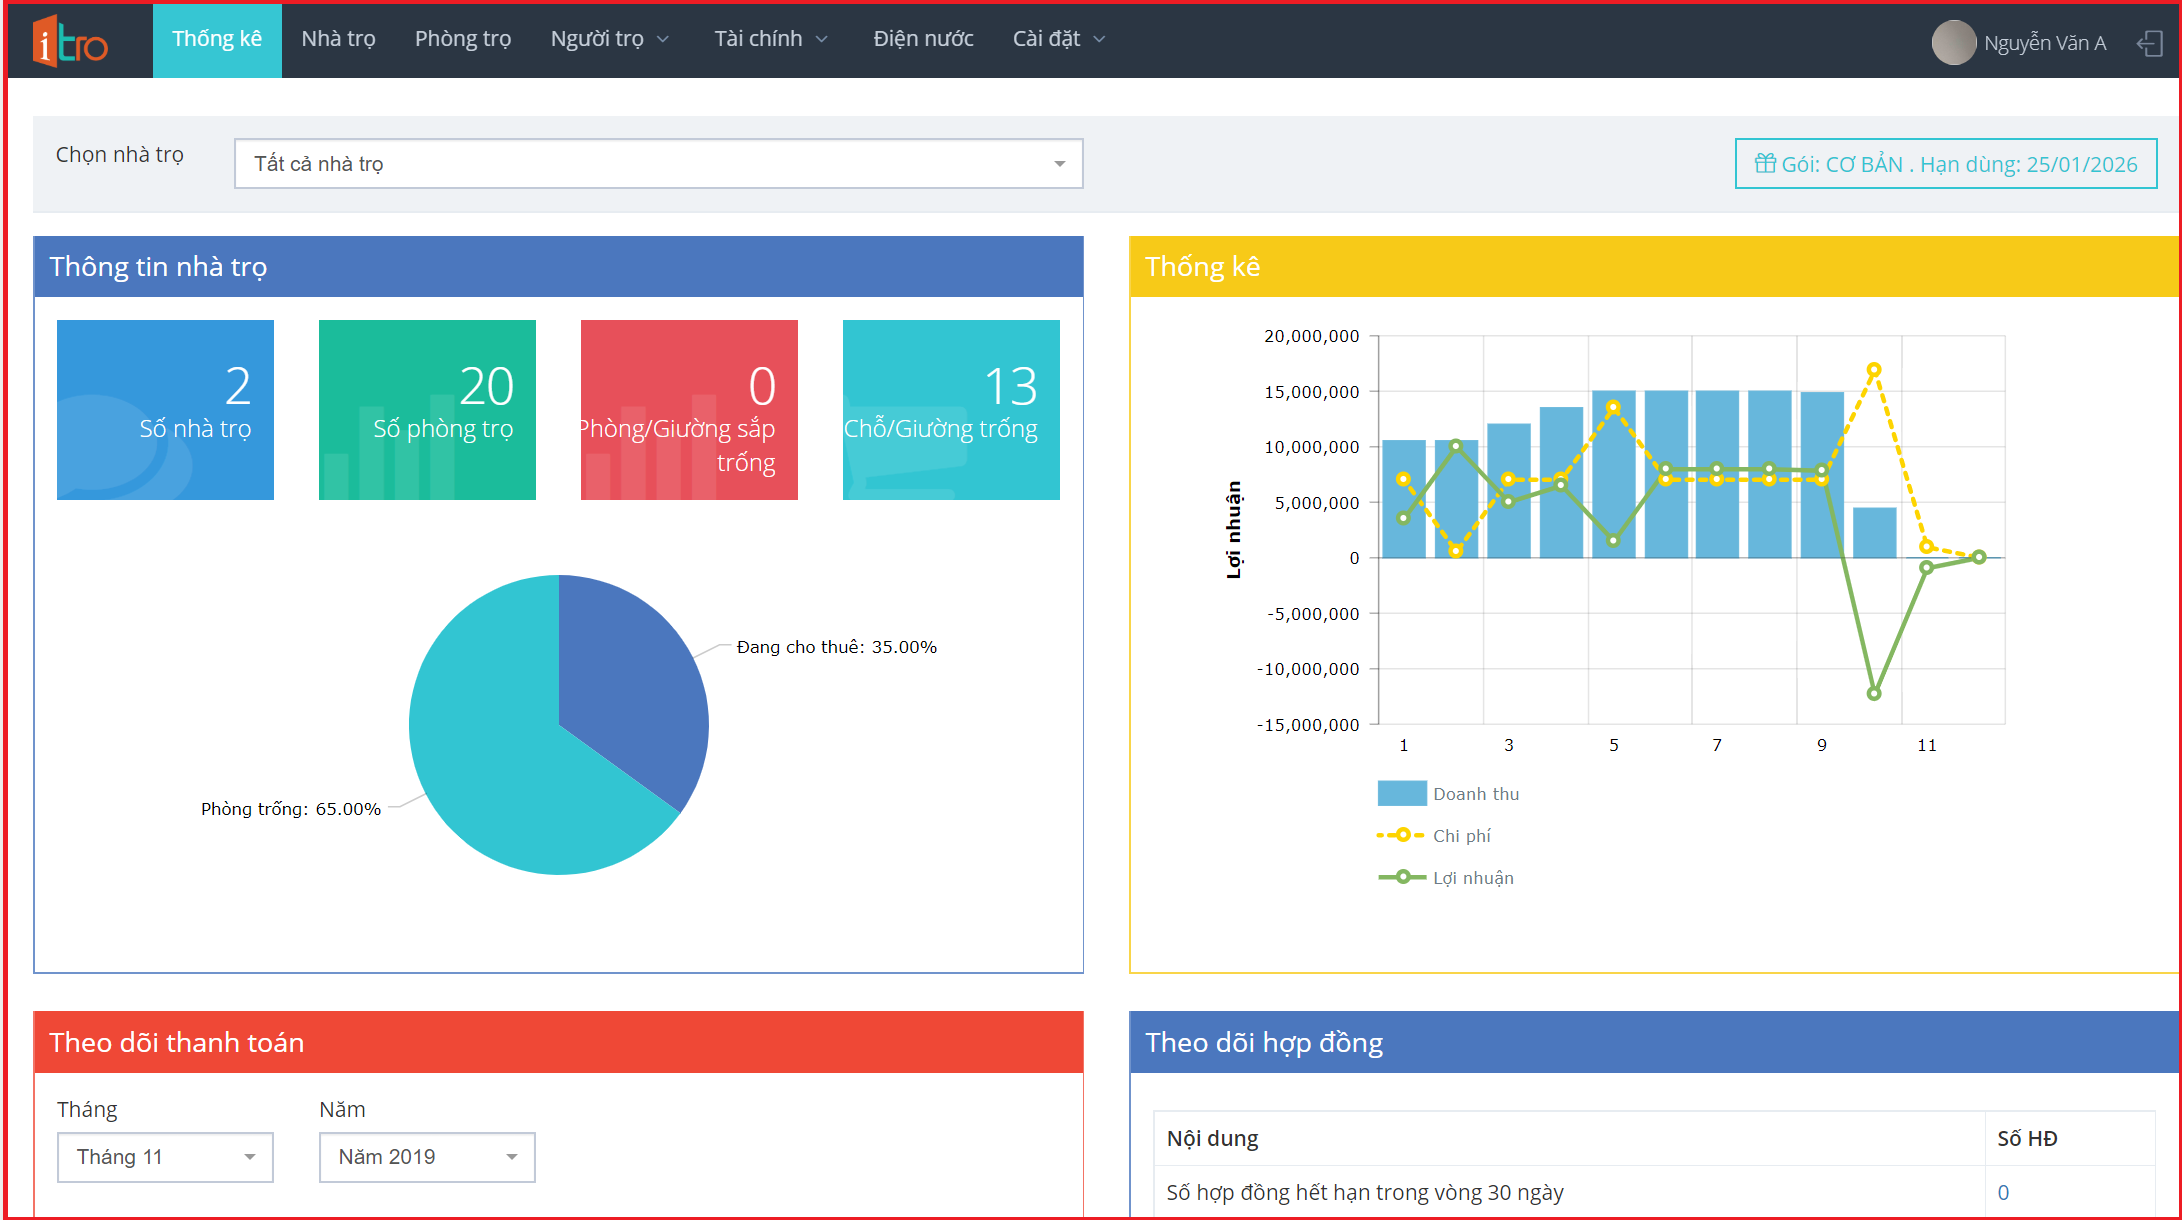Click the Số nhà trọ tile
The height and width of the screenshot is (1220, 2182).
click(165, 410)
